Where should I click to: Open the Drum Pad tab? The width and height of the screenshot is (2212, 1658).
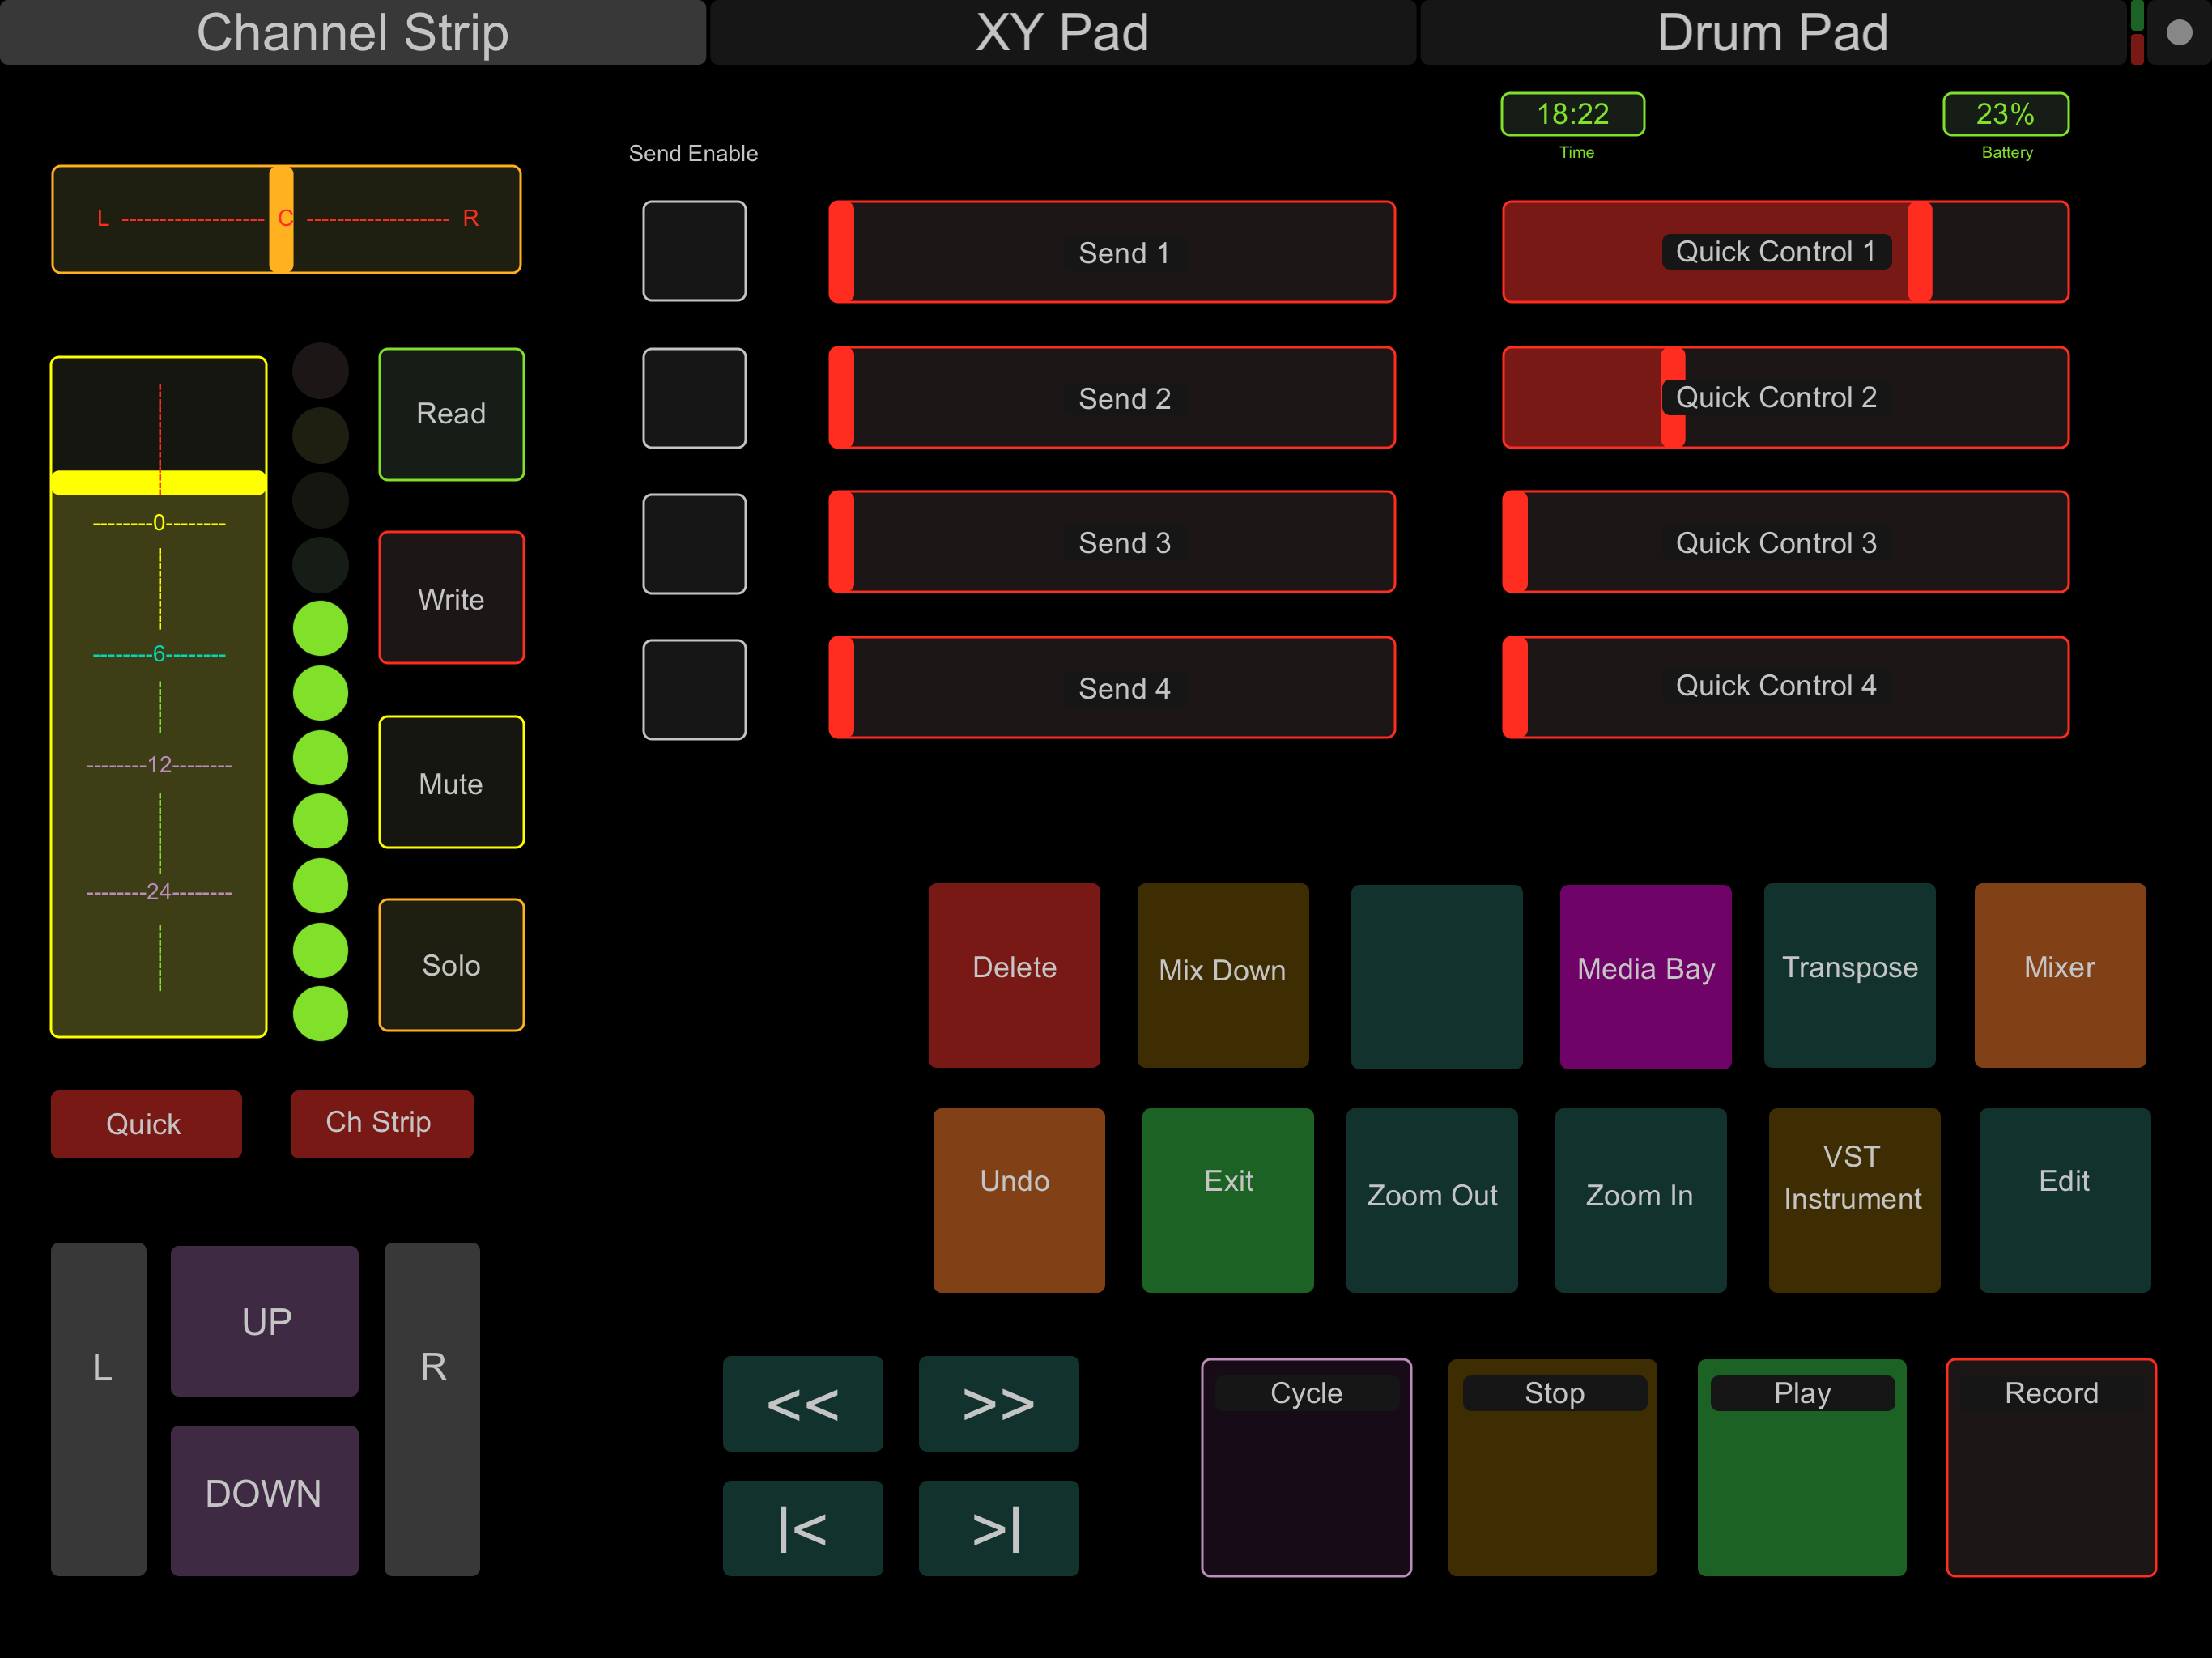click(1772, 33)
